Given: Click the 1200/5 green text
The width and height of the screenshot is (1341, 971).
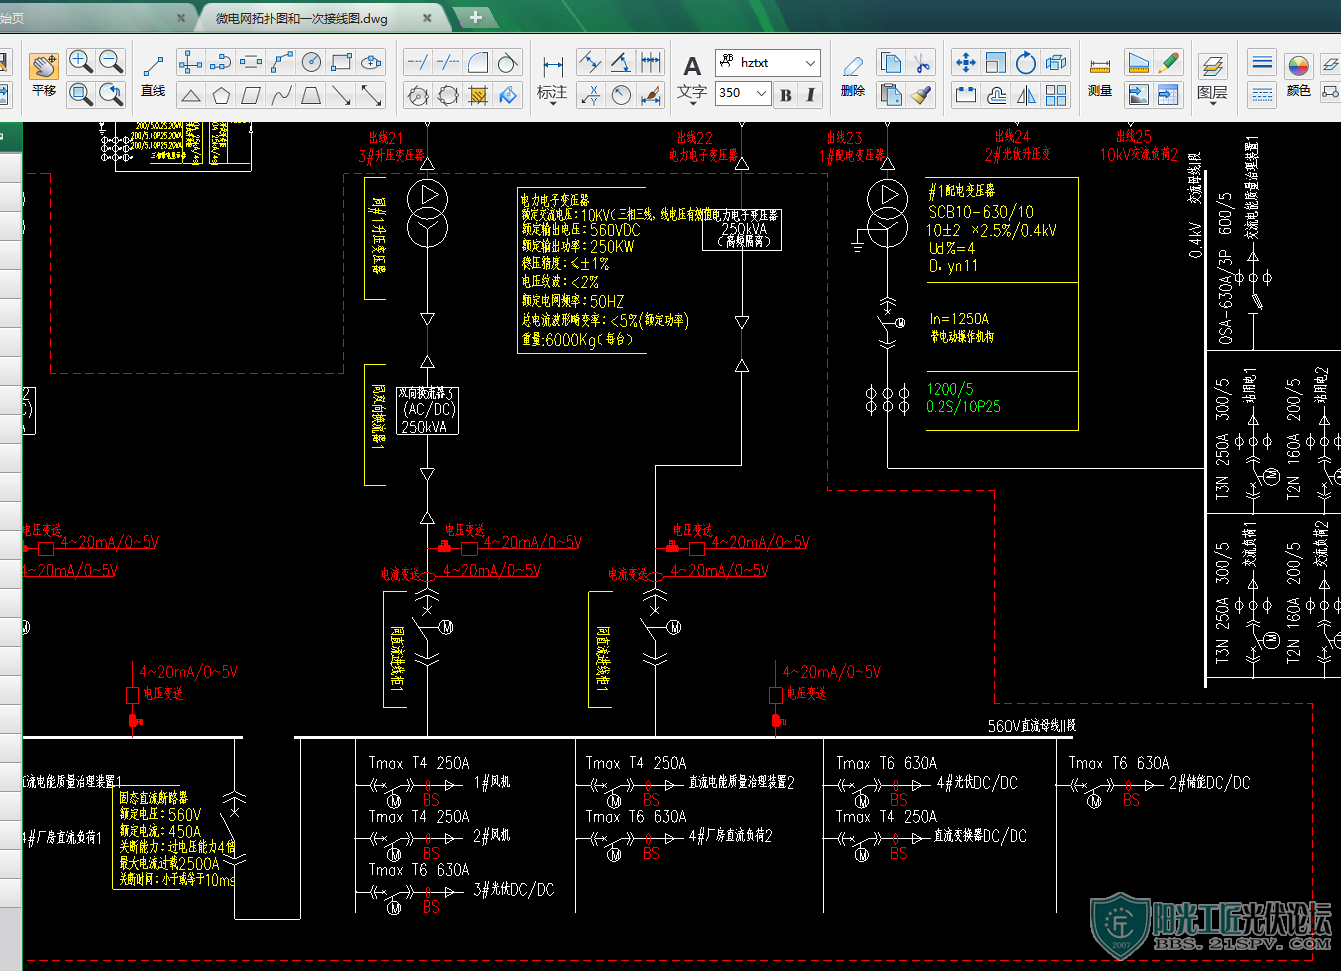Looking at the screenshot, I should click(x=950, y=389).
